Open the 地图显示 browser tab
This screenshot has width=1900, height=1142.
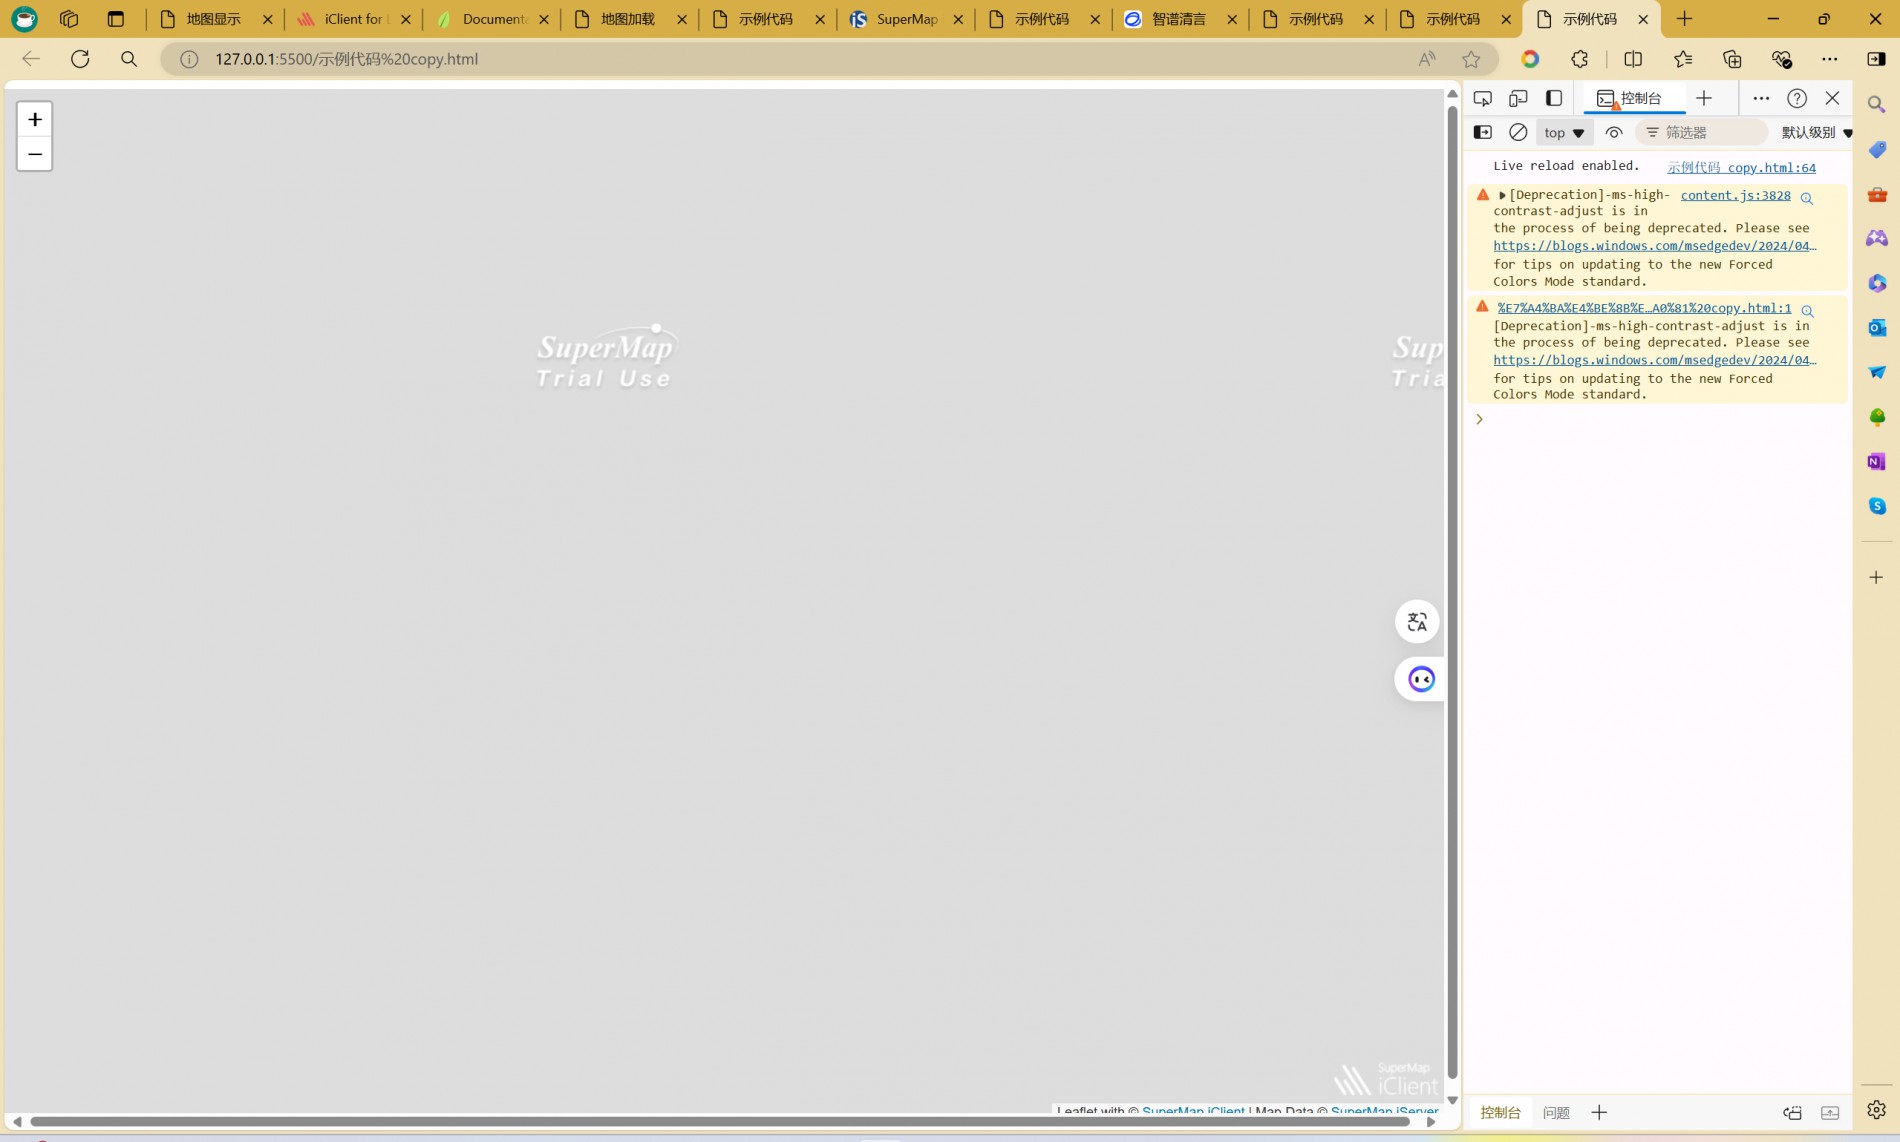[214, 19]
